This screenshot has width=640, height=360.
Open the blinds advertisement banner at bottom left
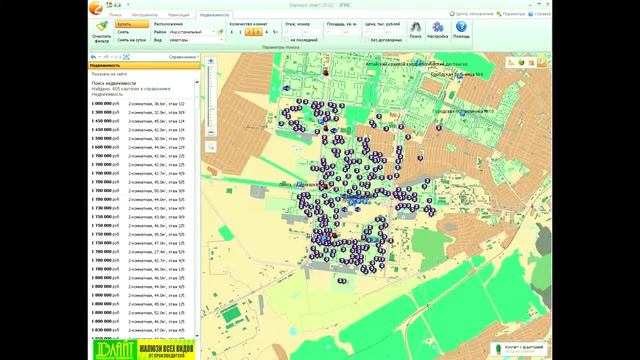pyautogui.click(x=144, y=350)
